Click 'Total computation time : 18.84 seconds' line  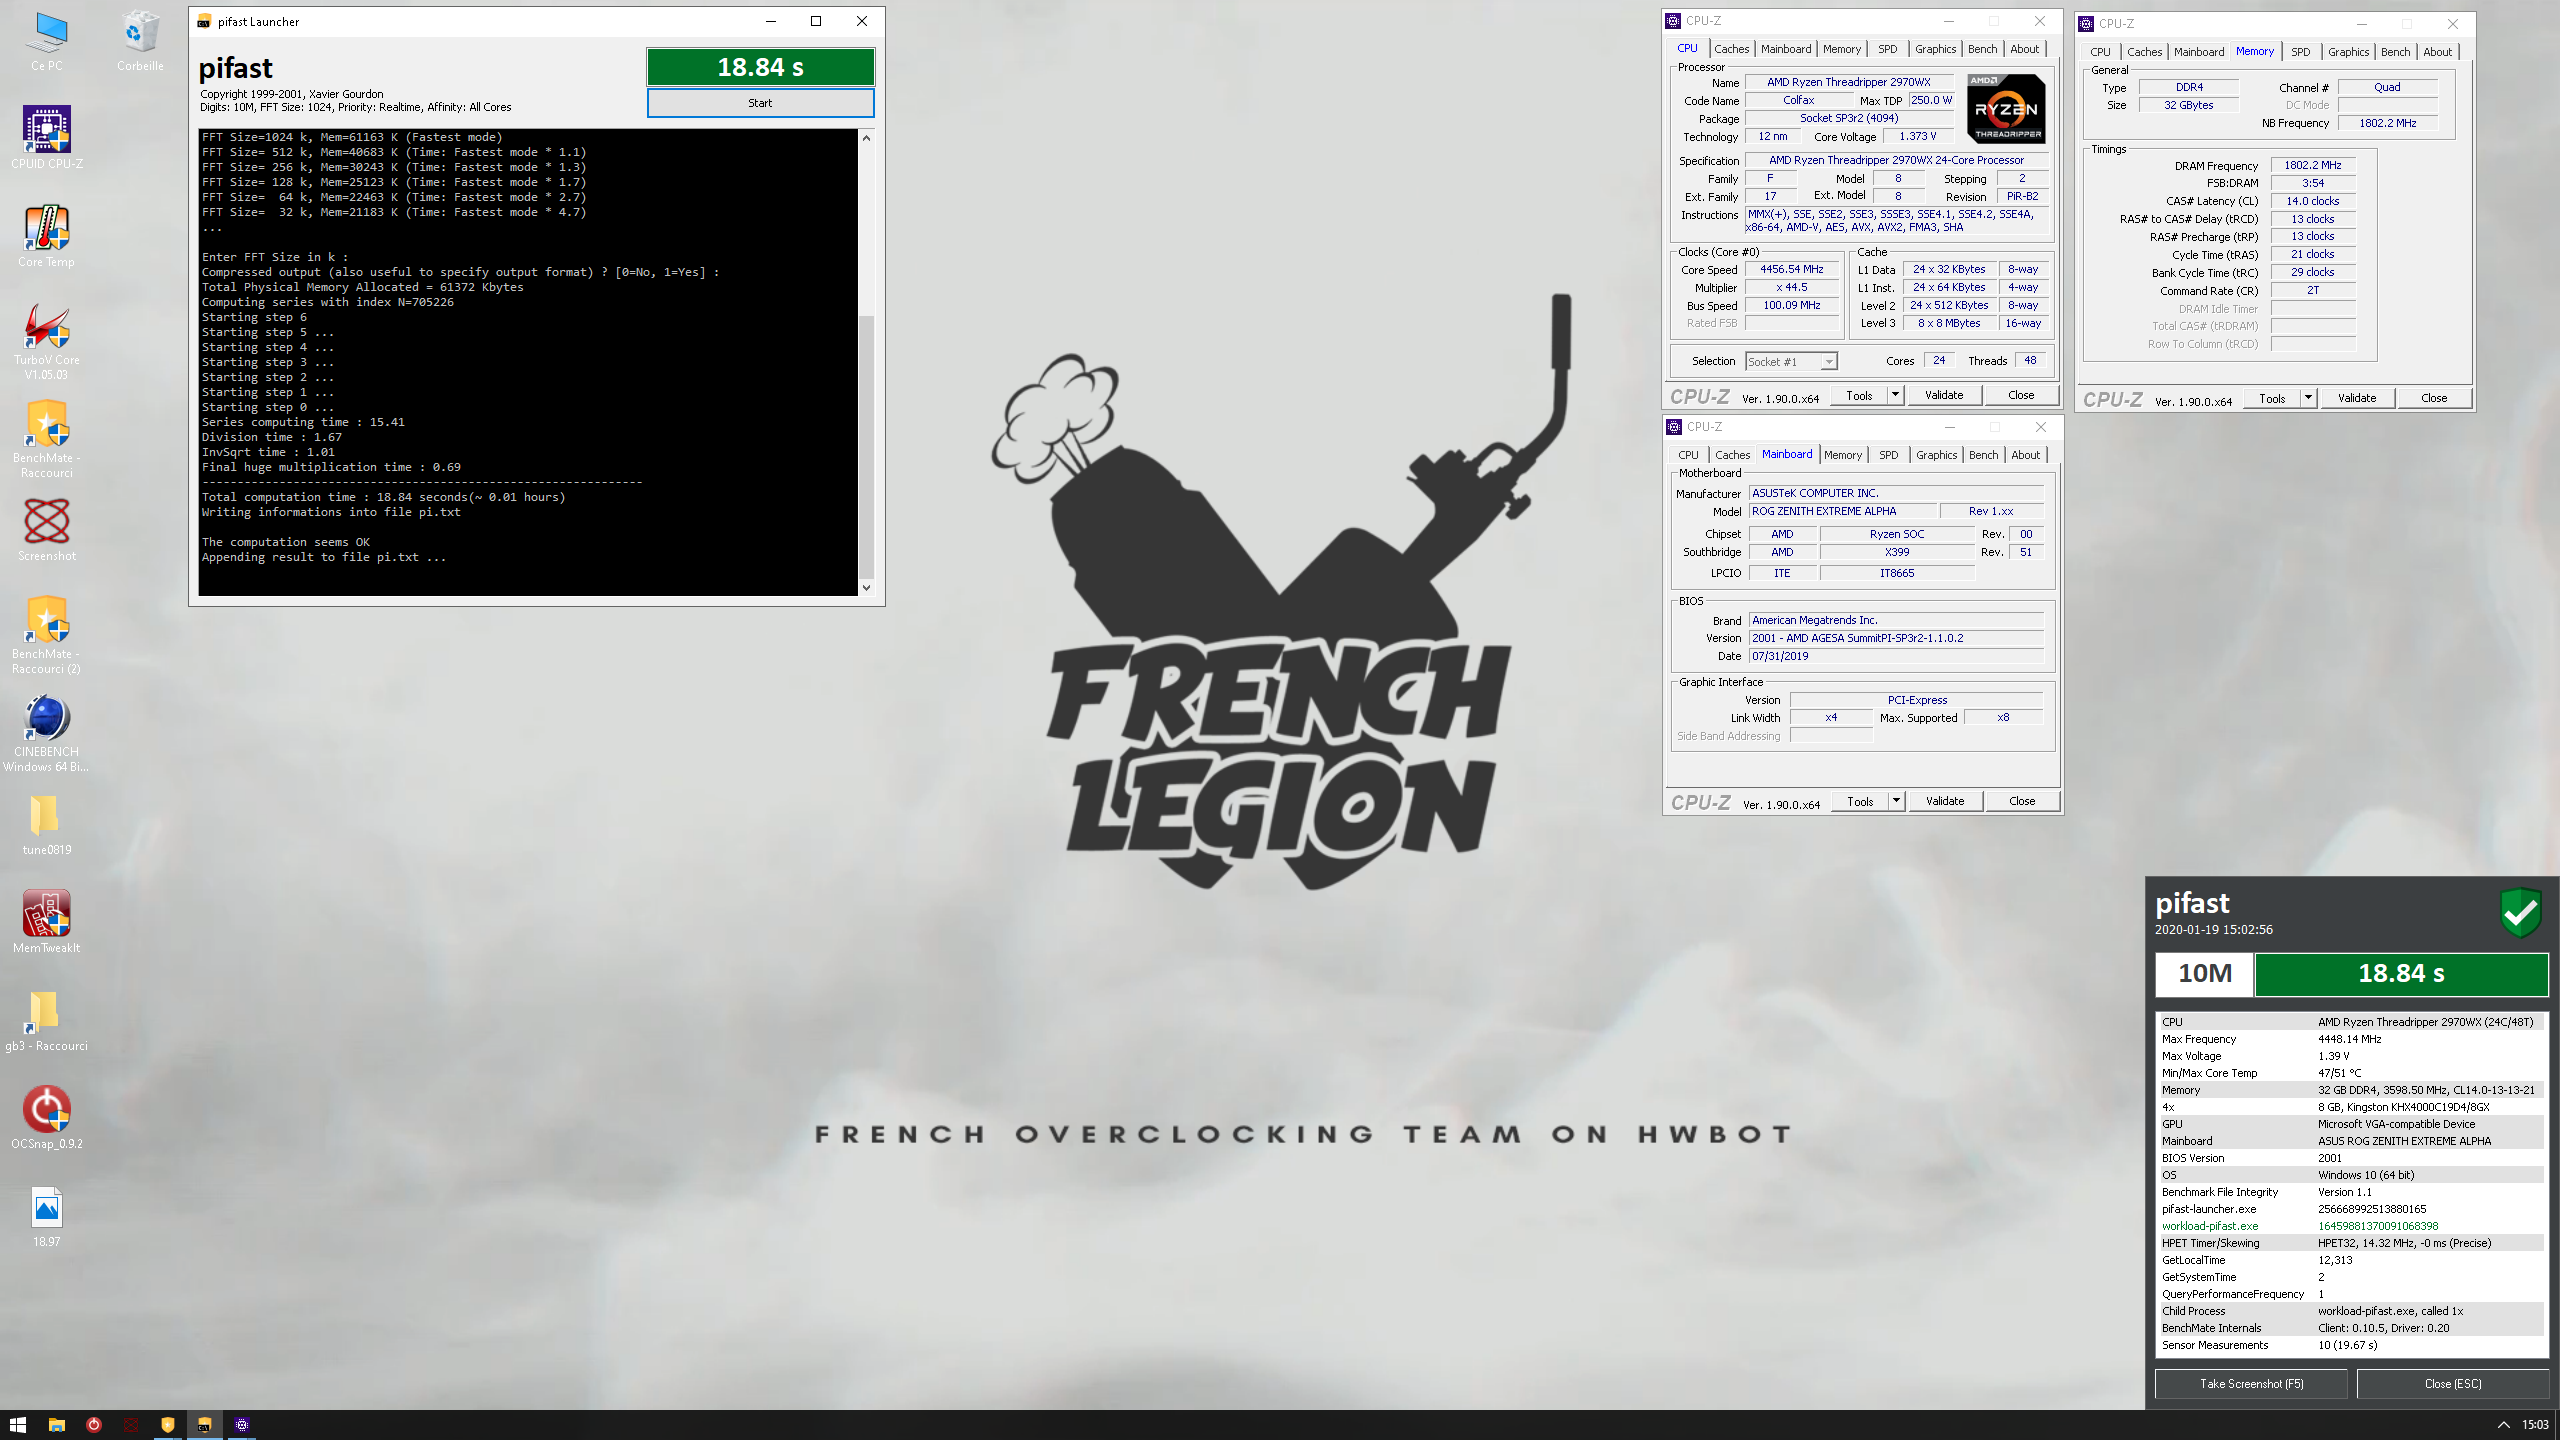[383, 497]
